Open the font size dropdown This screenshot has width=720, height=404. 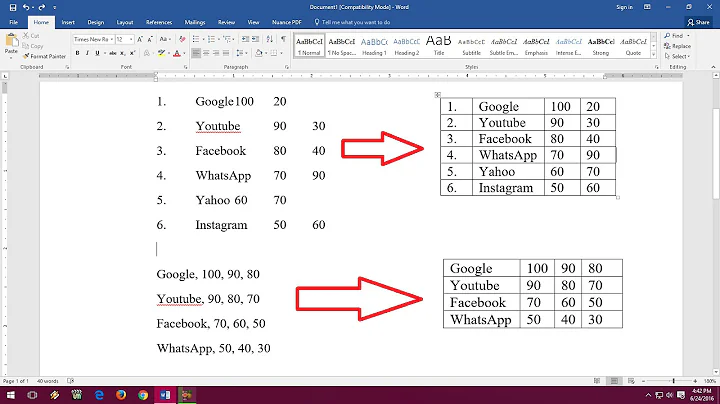pos(131,39)
